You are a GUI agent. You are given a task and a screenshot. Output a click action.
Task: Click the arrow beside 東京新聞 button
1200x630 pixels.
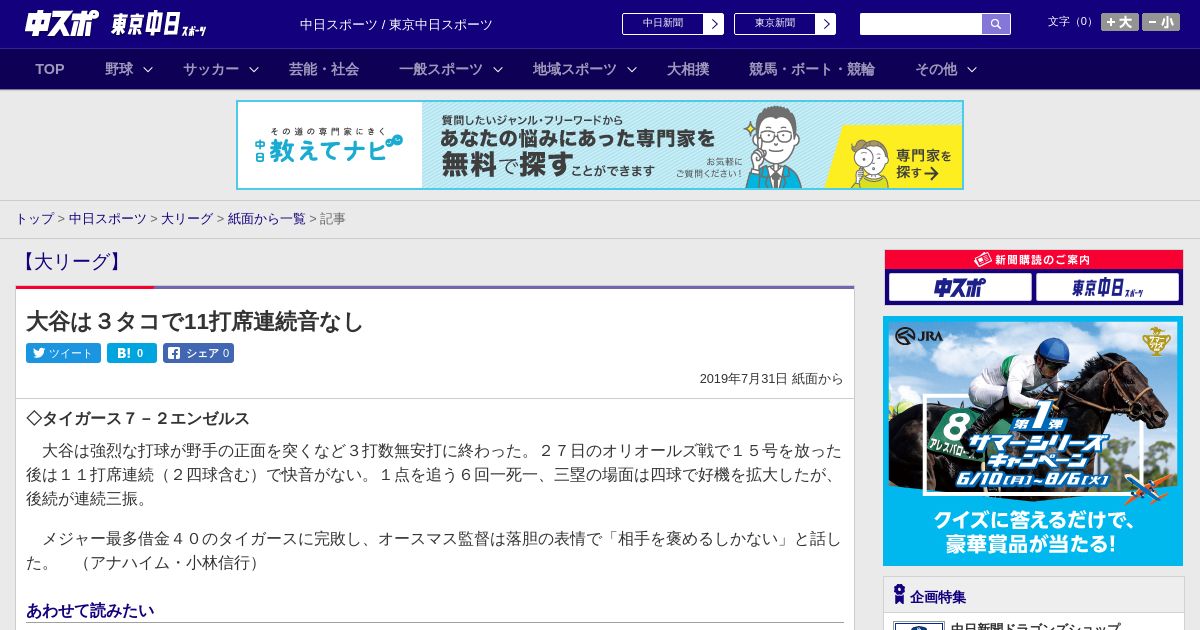[x=826, y=24]
